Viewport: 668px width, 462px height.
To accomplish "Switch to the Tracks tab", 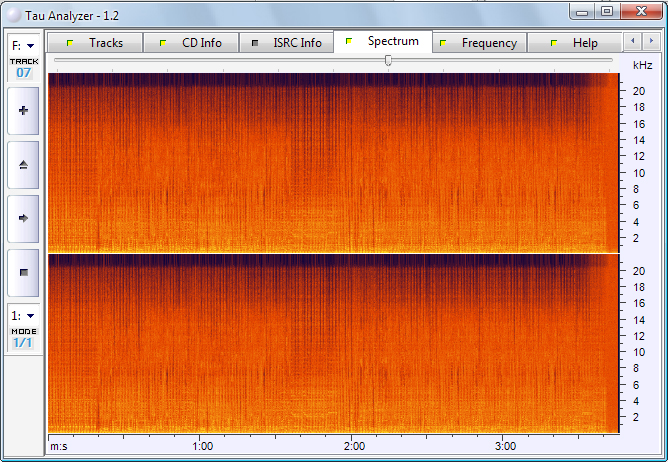I will coord(95,43).
